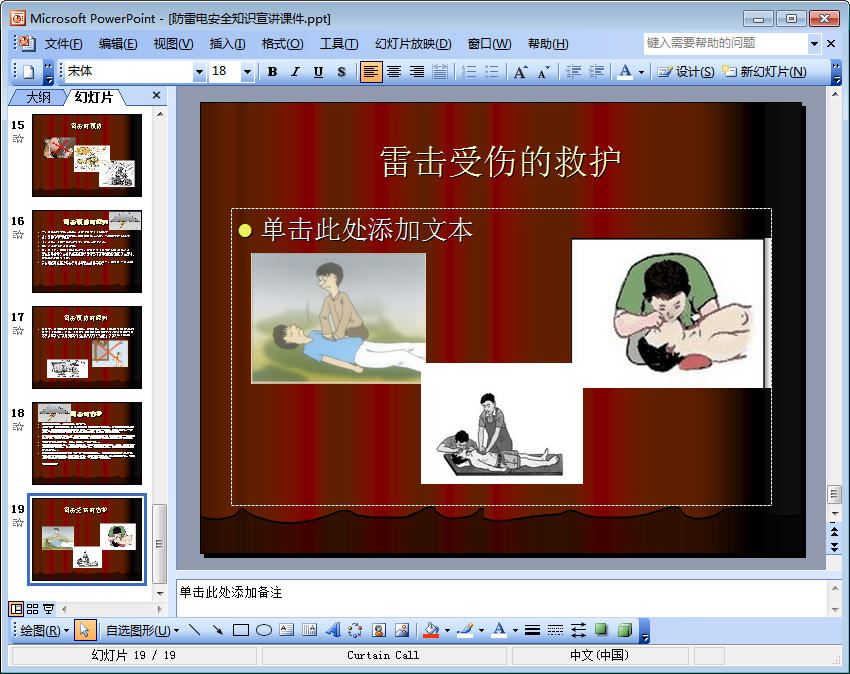Increase indent level

coord(596,72)
